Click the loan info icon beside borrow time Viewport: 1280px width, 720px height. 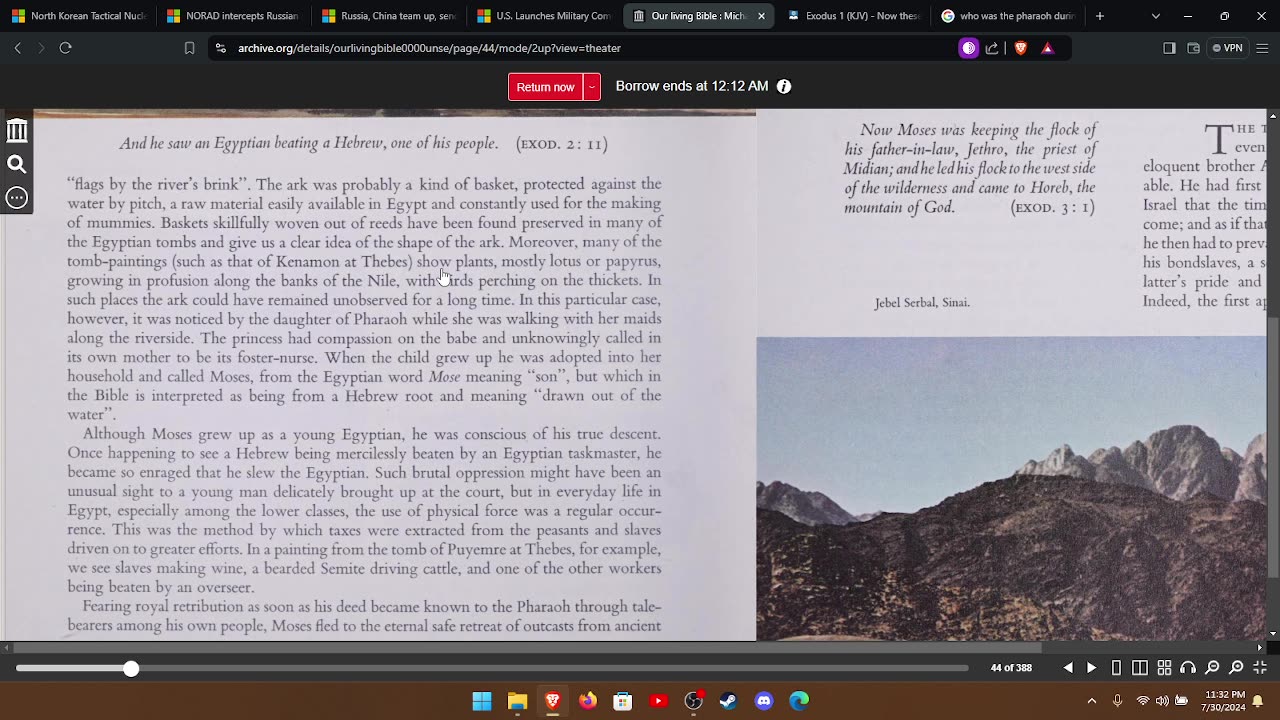[784, 87]
